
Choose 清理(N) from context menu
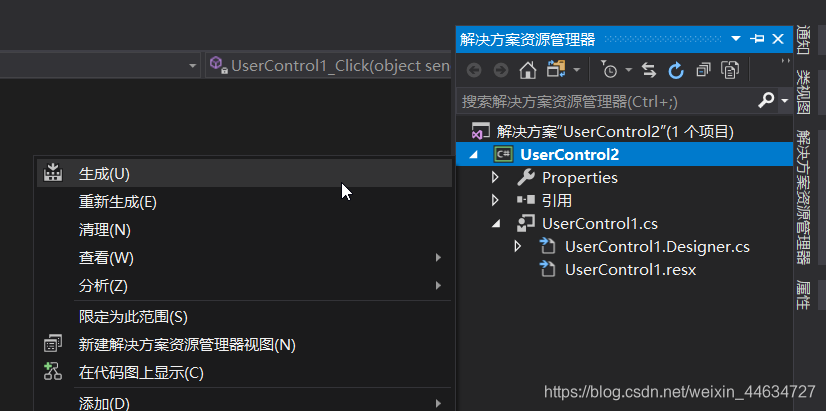pyautogui.click(x=244, y=230)
